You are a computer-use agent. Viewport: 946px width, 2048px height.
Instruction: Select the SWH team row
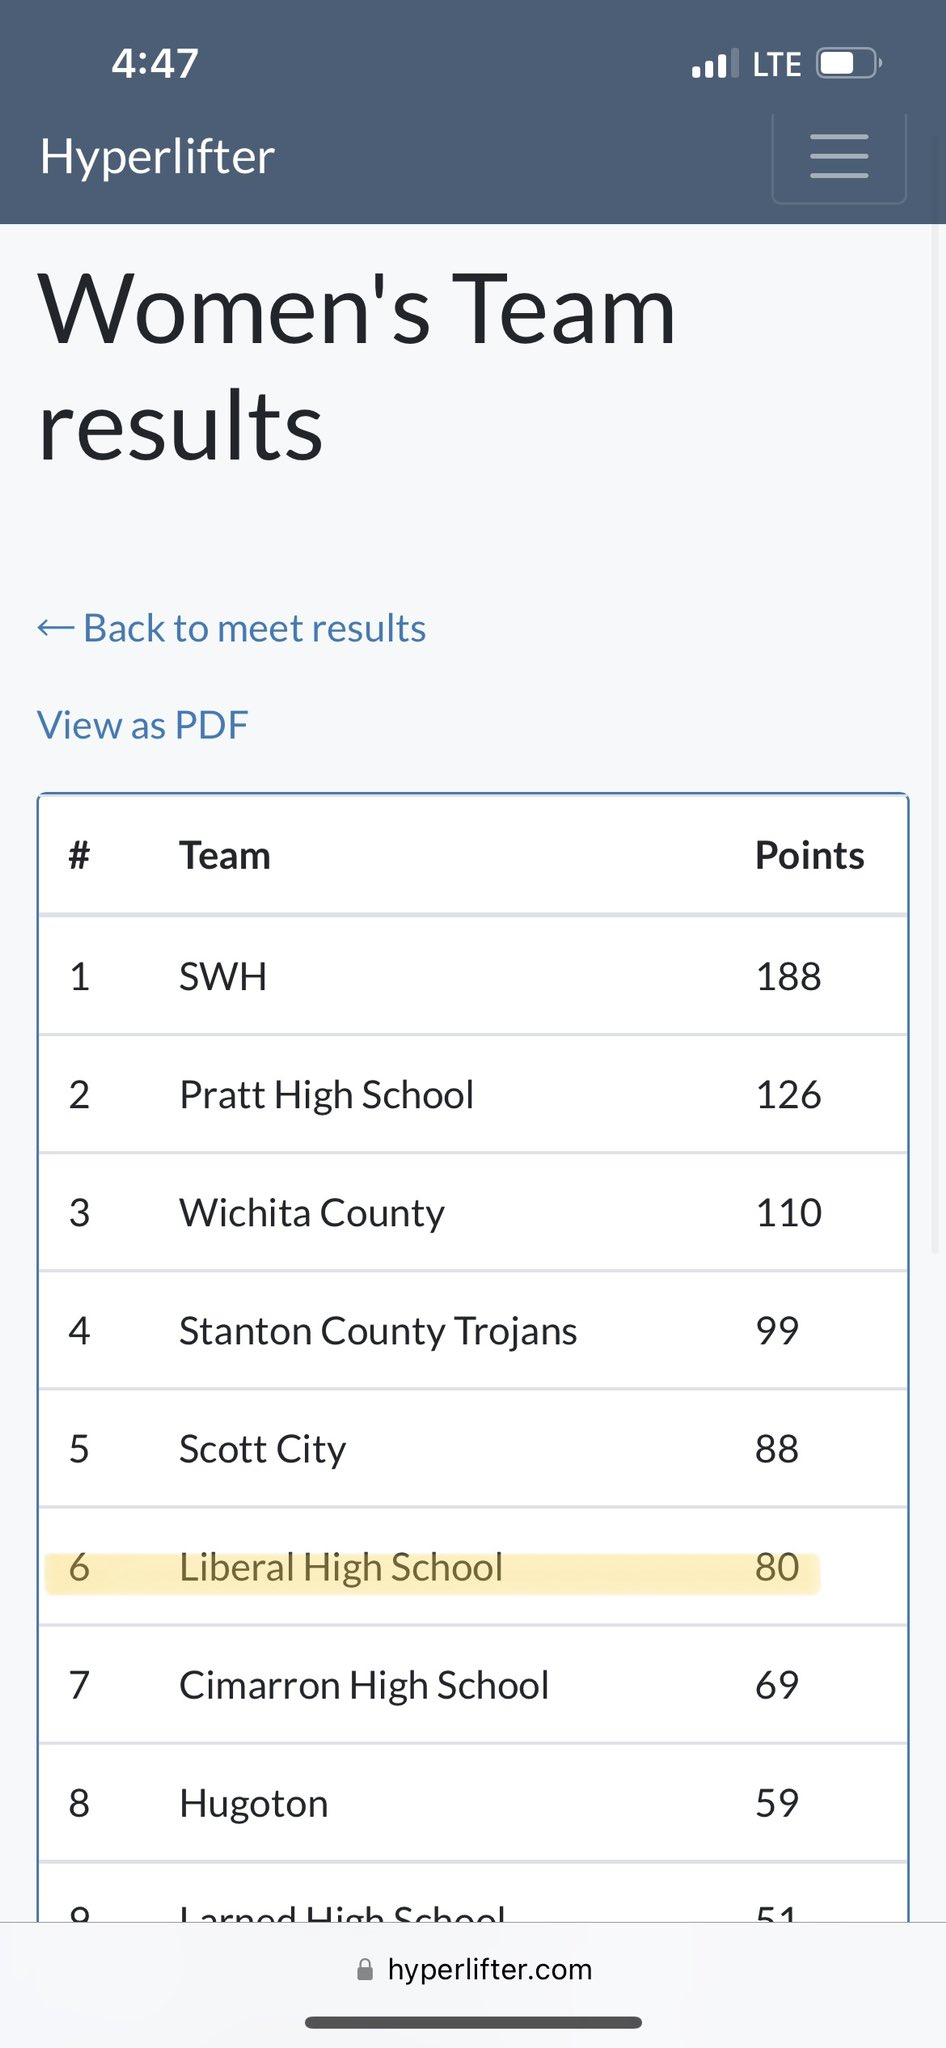tap(473, 976)
